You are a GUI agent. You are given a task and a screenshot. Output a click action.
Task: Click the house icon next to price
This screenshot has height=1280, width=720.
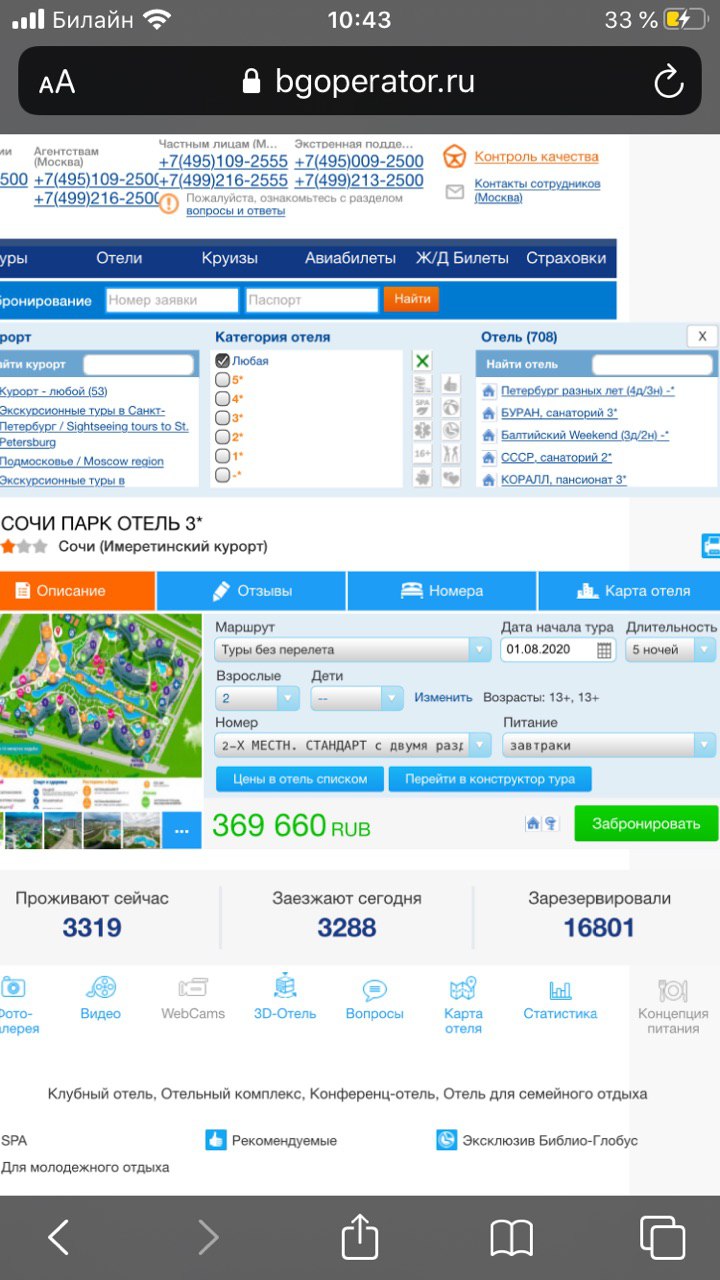[x=533, y=823]
